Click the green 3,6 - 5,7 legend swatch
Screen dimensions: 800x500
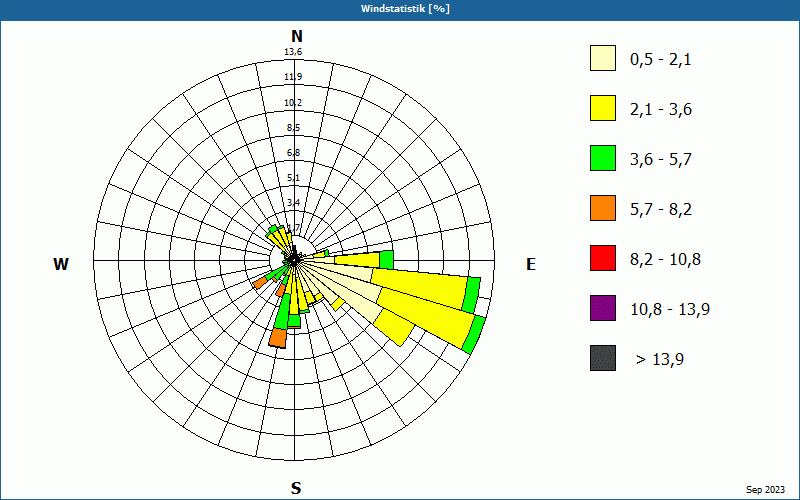coord(603,158)
